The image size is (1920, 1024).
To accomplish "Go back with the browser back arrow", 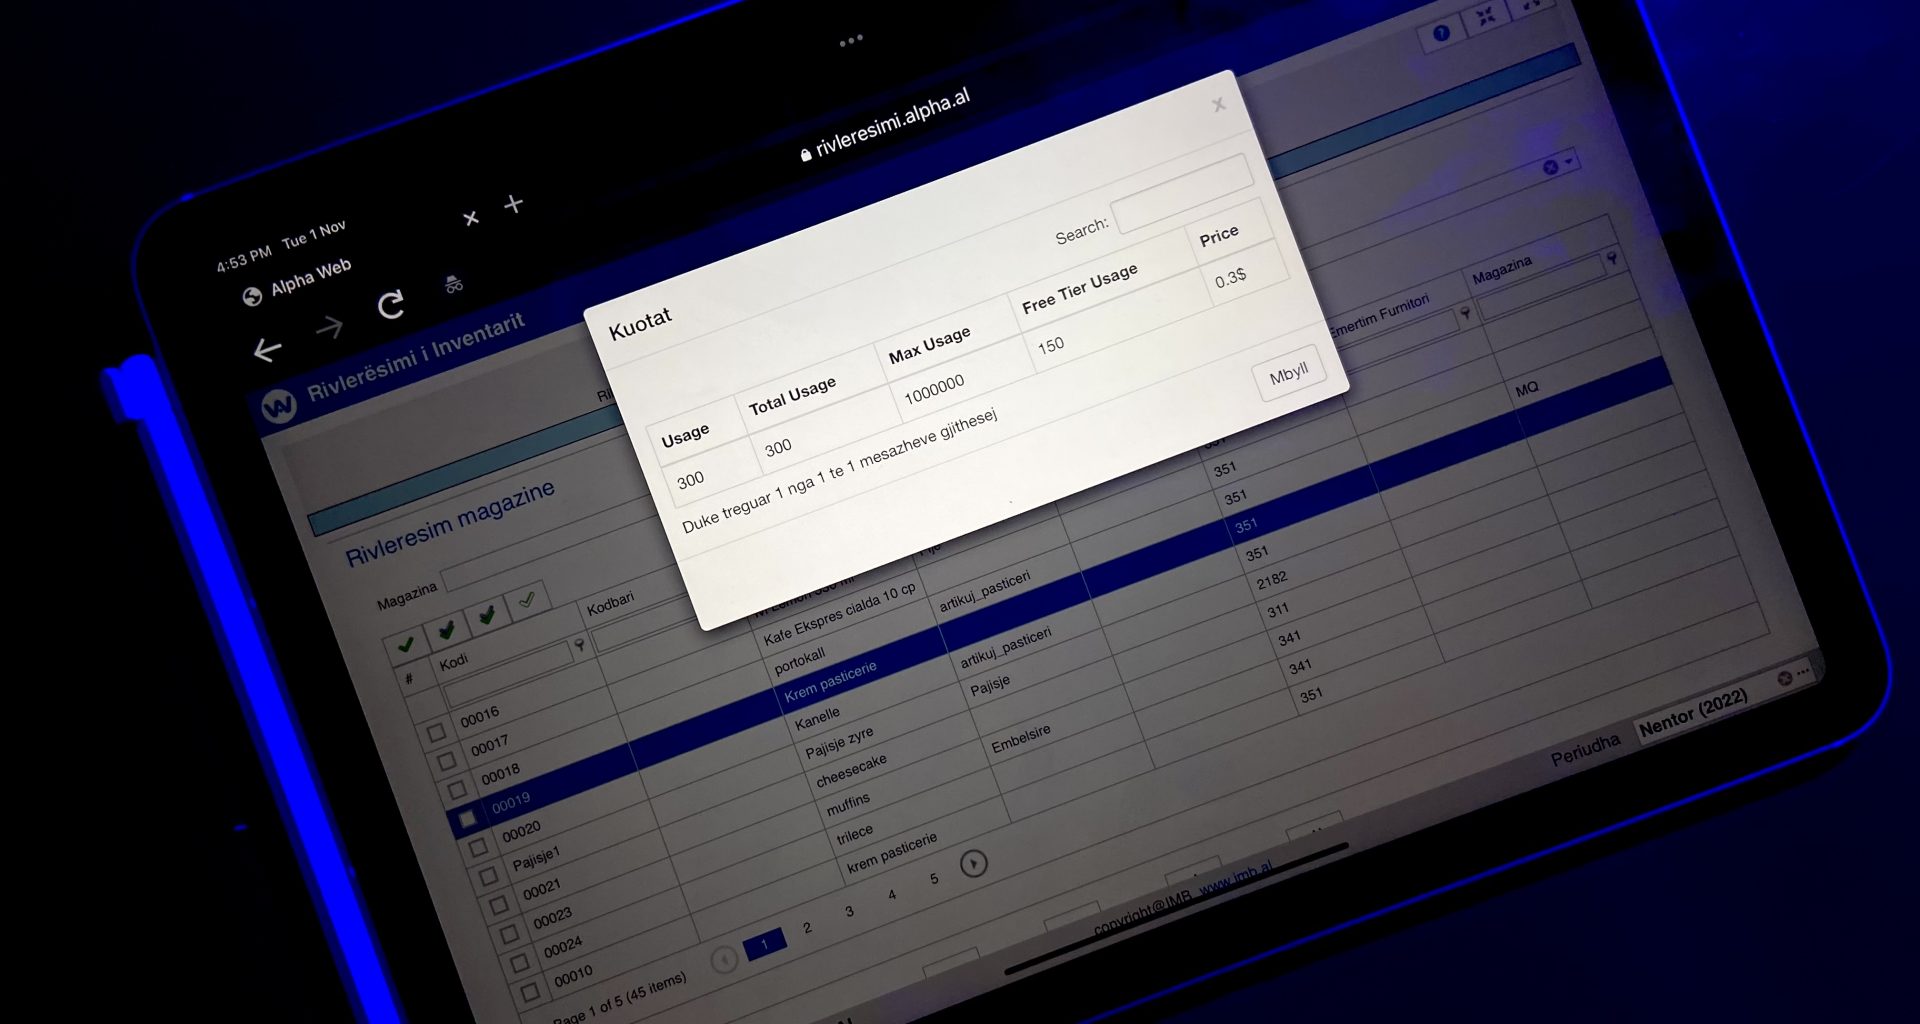I will tap(267, 350).
